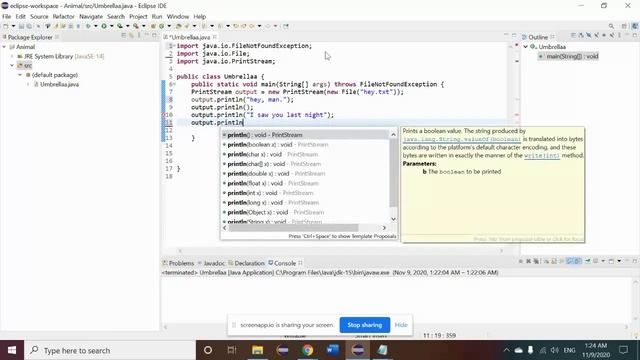Select main(String[]) : void in Outline
640x360 pixels.
click(569, 56)
